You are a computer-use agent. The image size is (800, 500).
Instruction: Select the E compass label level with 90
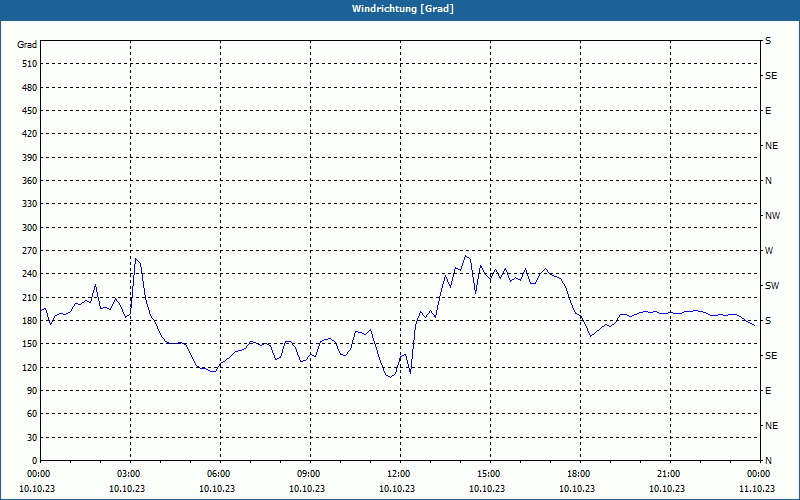768,391
